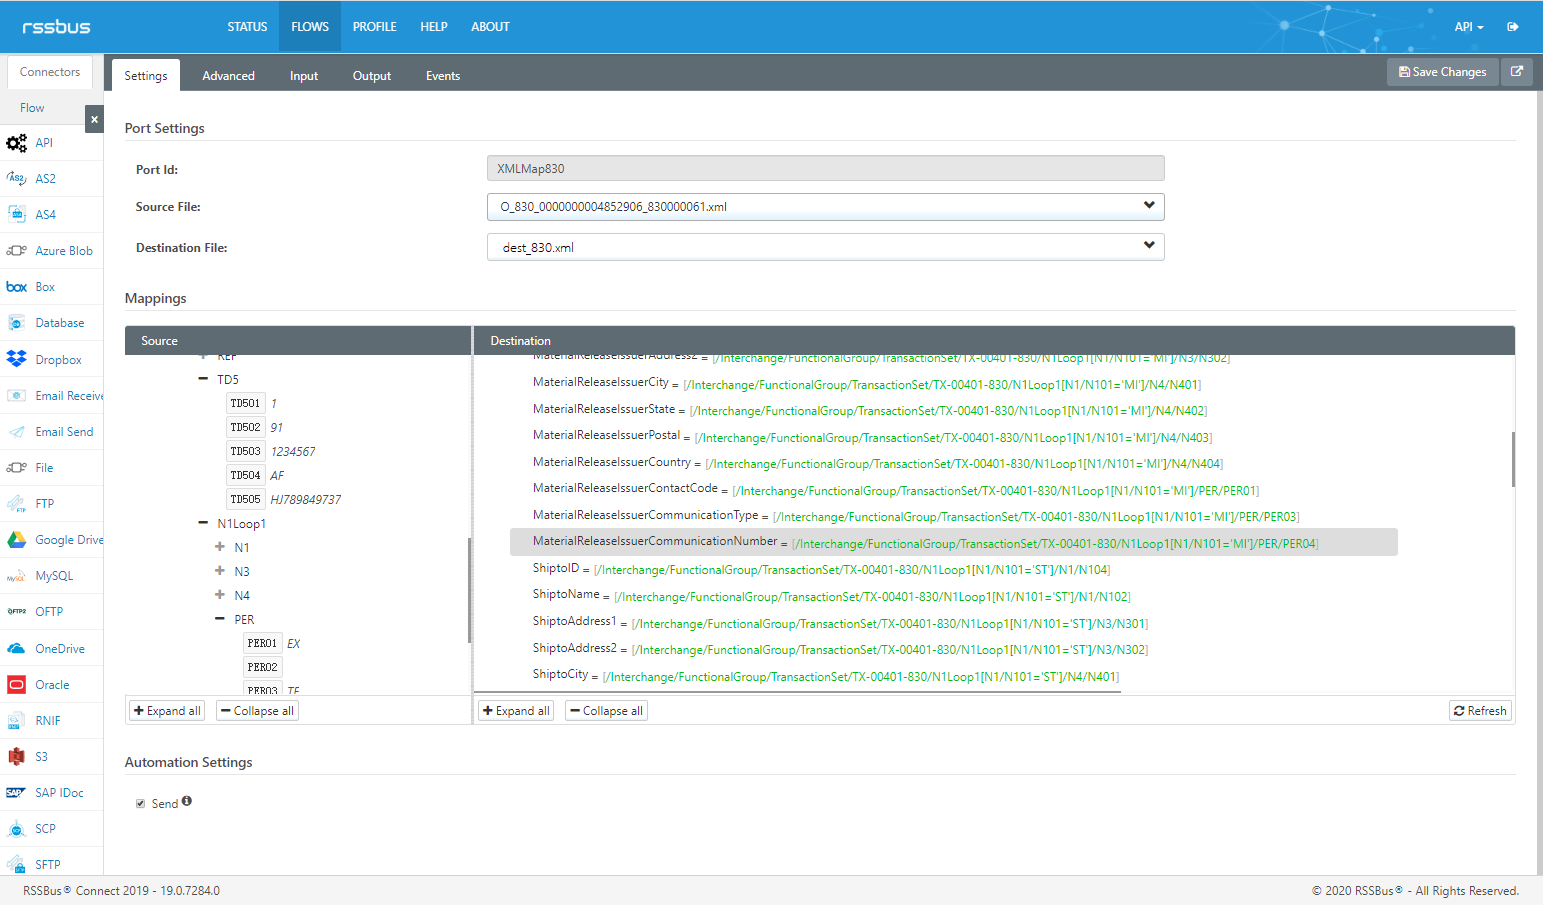Click the Destination mappings vertical scrollbar
The width and height of the screenshot is (1543, 905).
point(1512,460)
